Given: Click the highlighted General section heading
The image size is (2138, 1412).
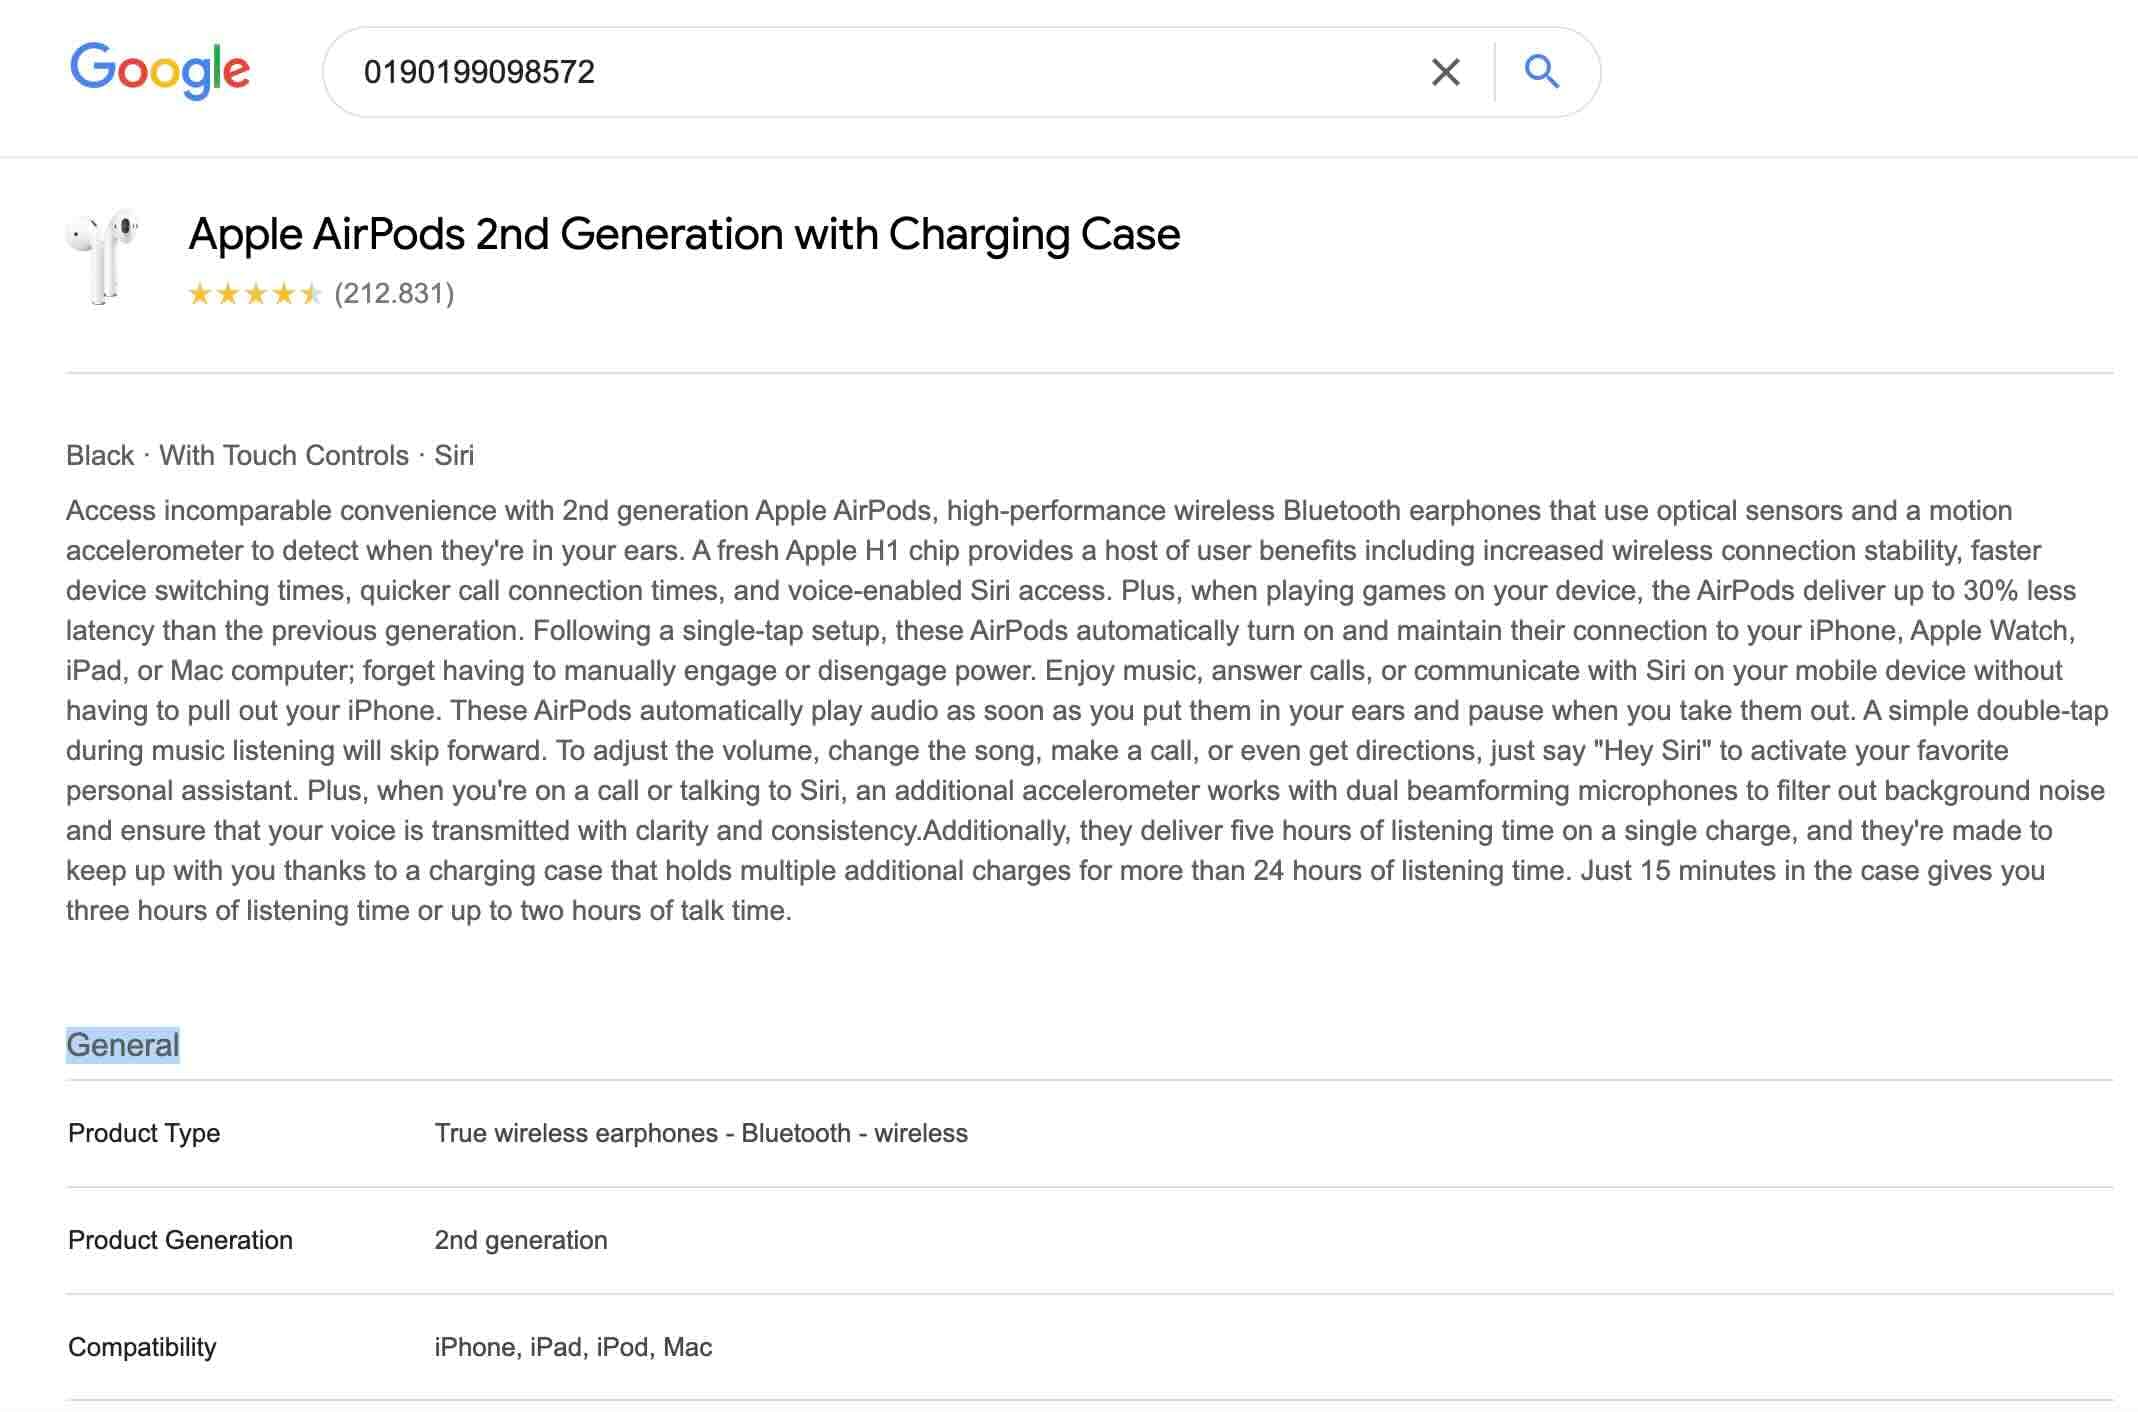Looking at the screenshot, I should click(x=123, y=1045).
